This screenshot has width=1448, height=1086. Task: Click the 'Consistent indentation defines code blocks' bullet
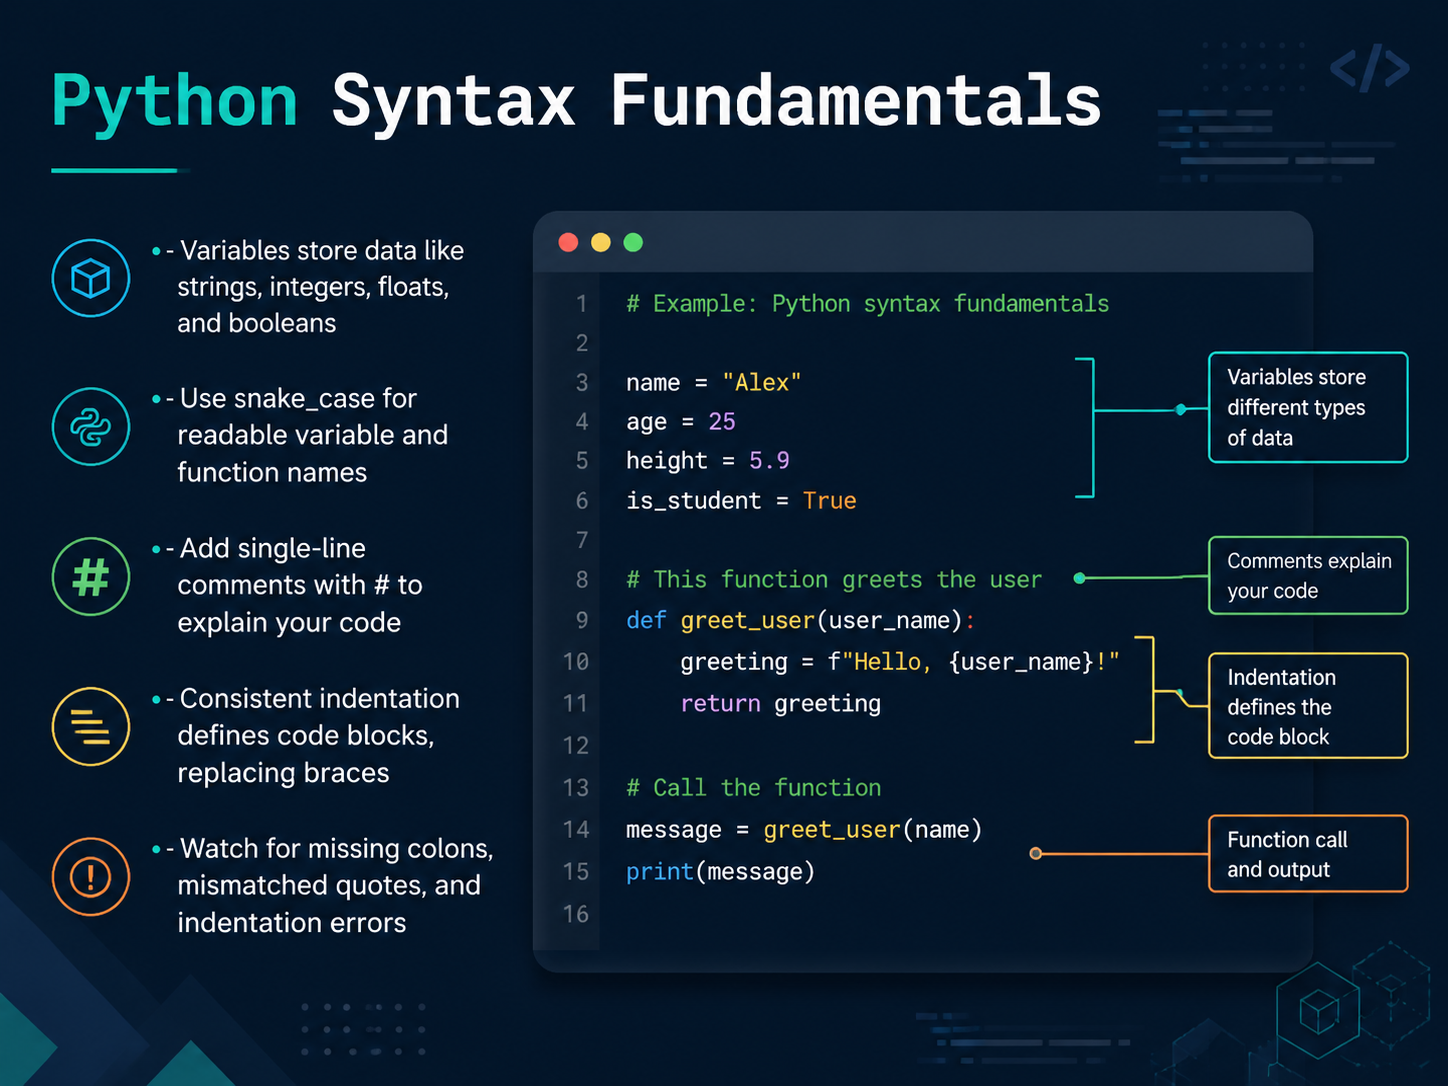(306, 735)
